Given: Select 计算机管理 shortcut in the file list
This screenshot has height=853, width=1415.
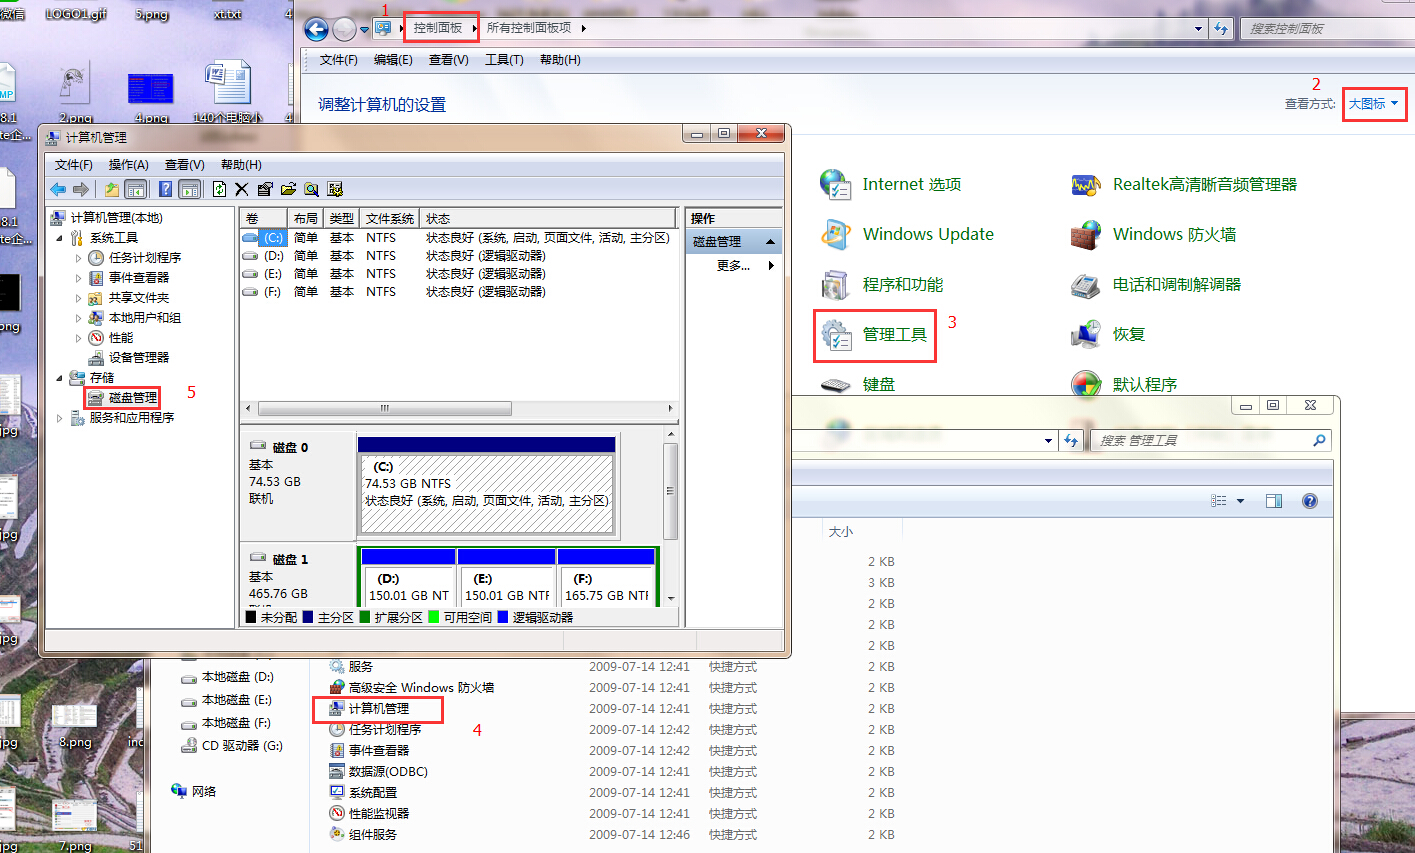Looking at the screenshot, I should 378,709.
